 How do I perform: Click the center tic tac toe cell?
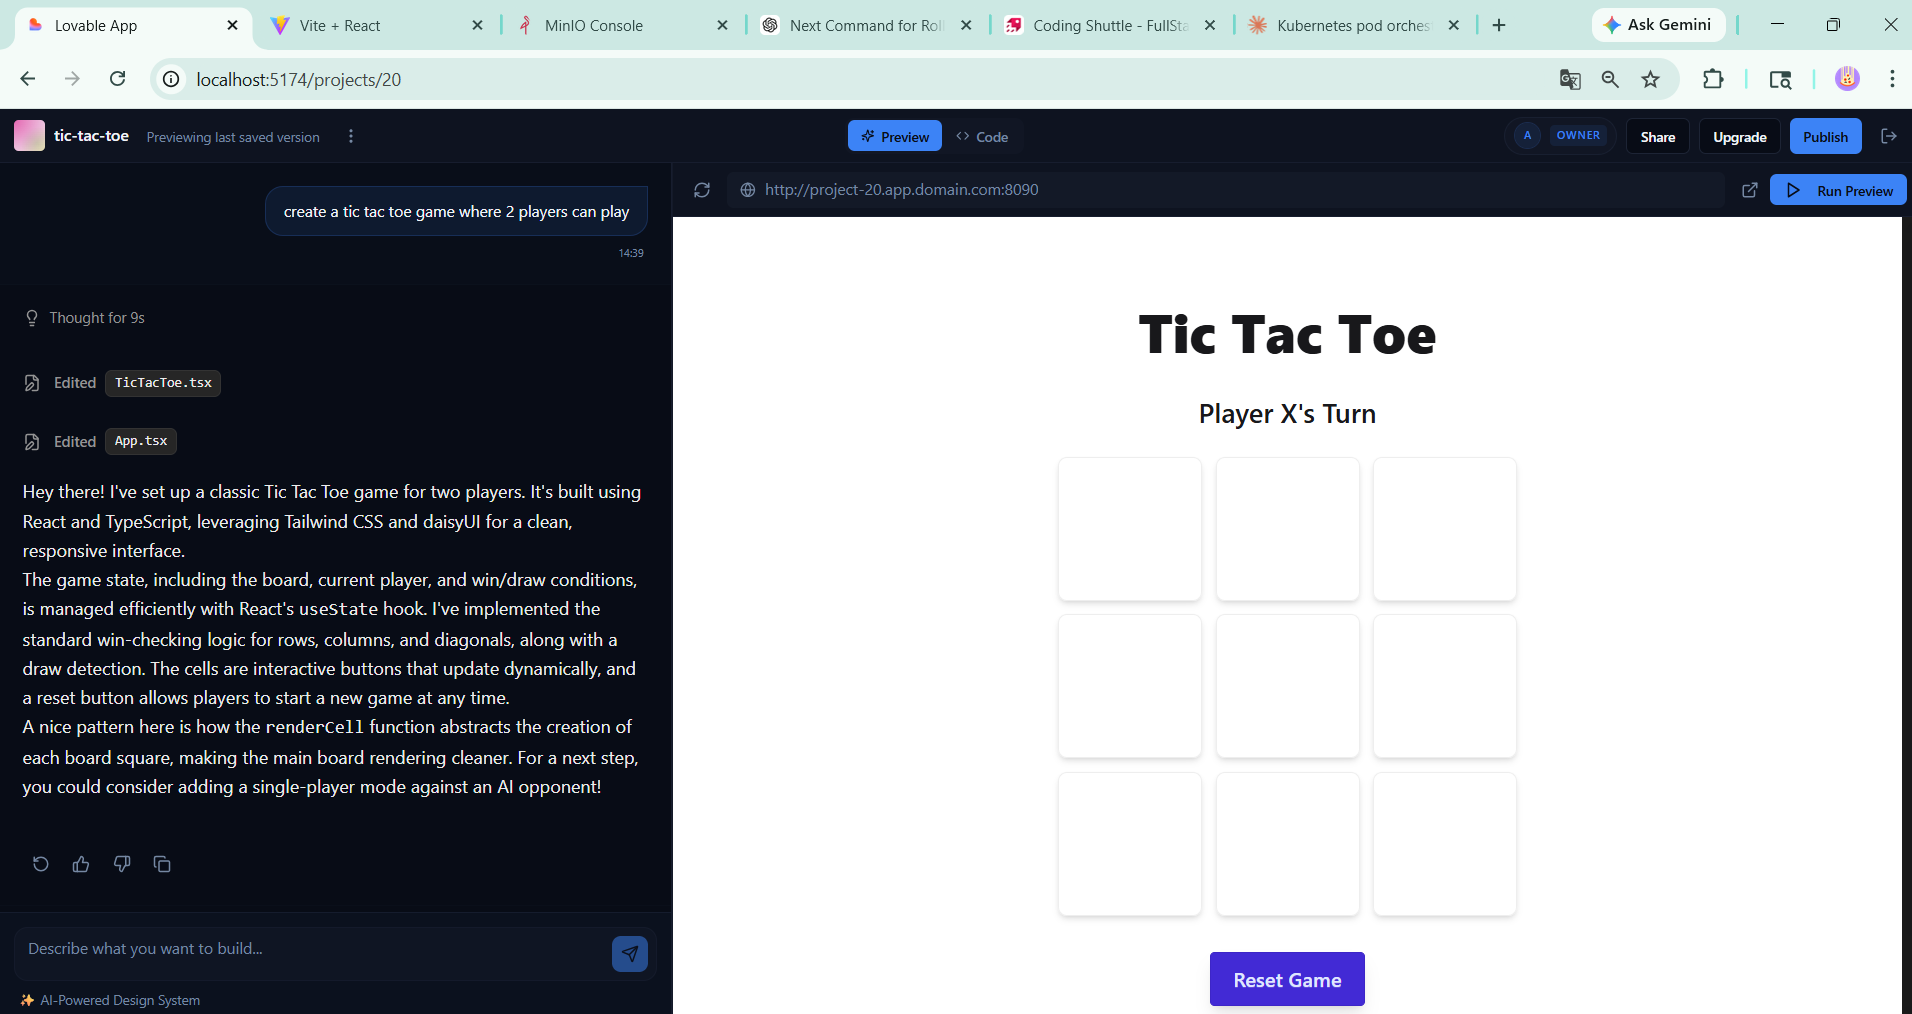coord(1288,686)
